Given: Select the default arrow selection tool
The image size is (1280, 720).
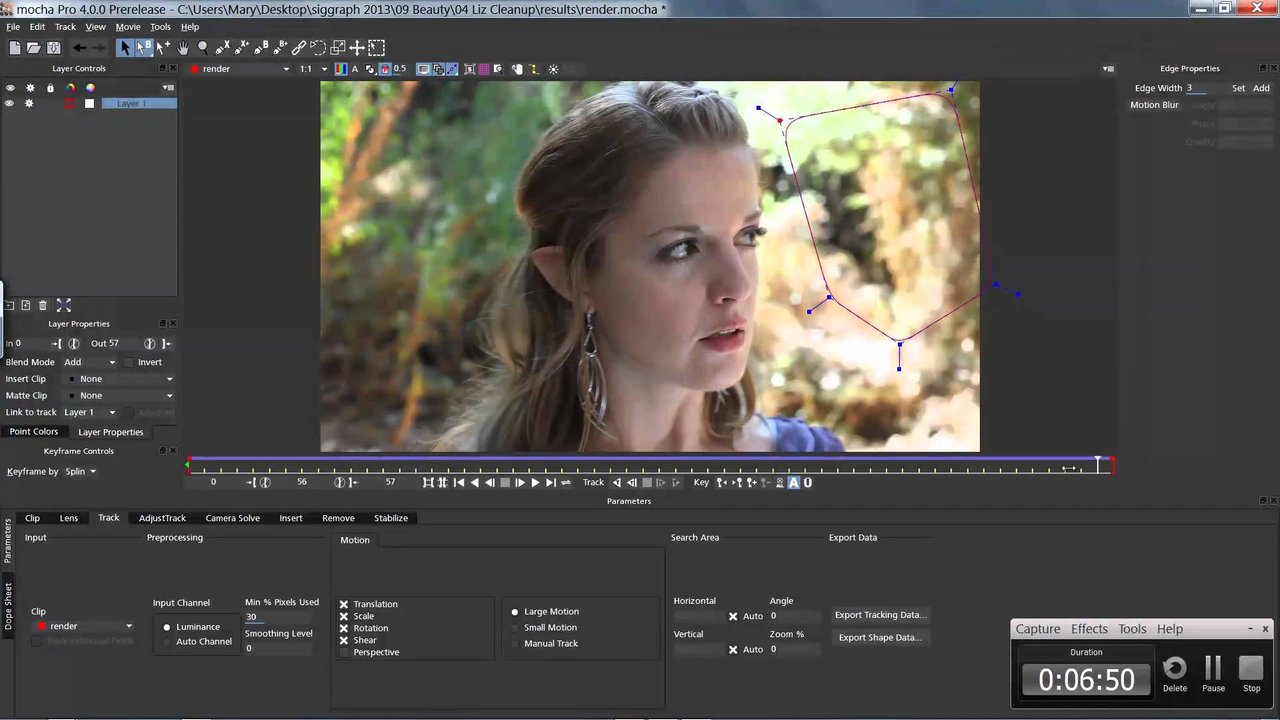Looking at the screenshot, I should 125,47.
